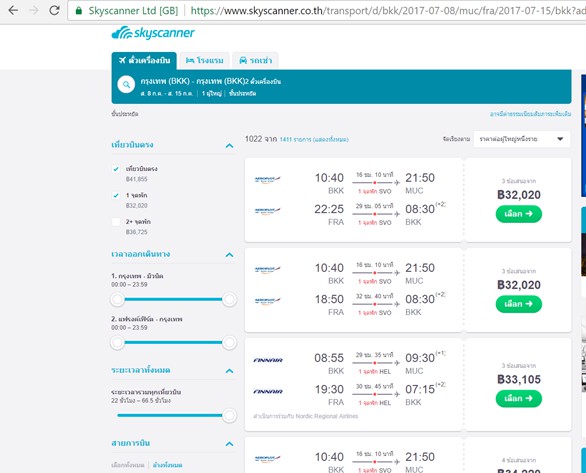Viewport: 586px width, 473px height.
Task: Select the first ฿32,020 flight with the green button
Action: [519, 214]
